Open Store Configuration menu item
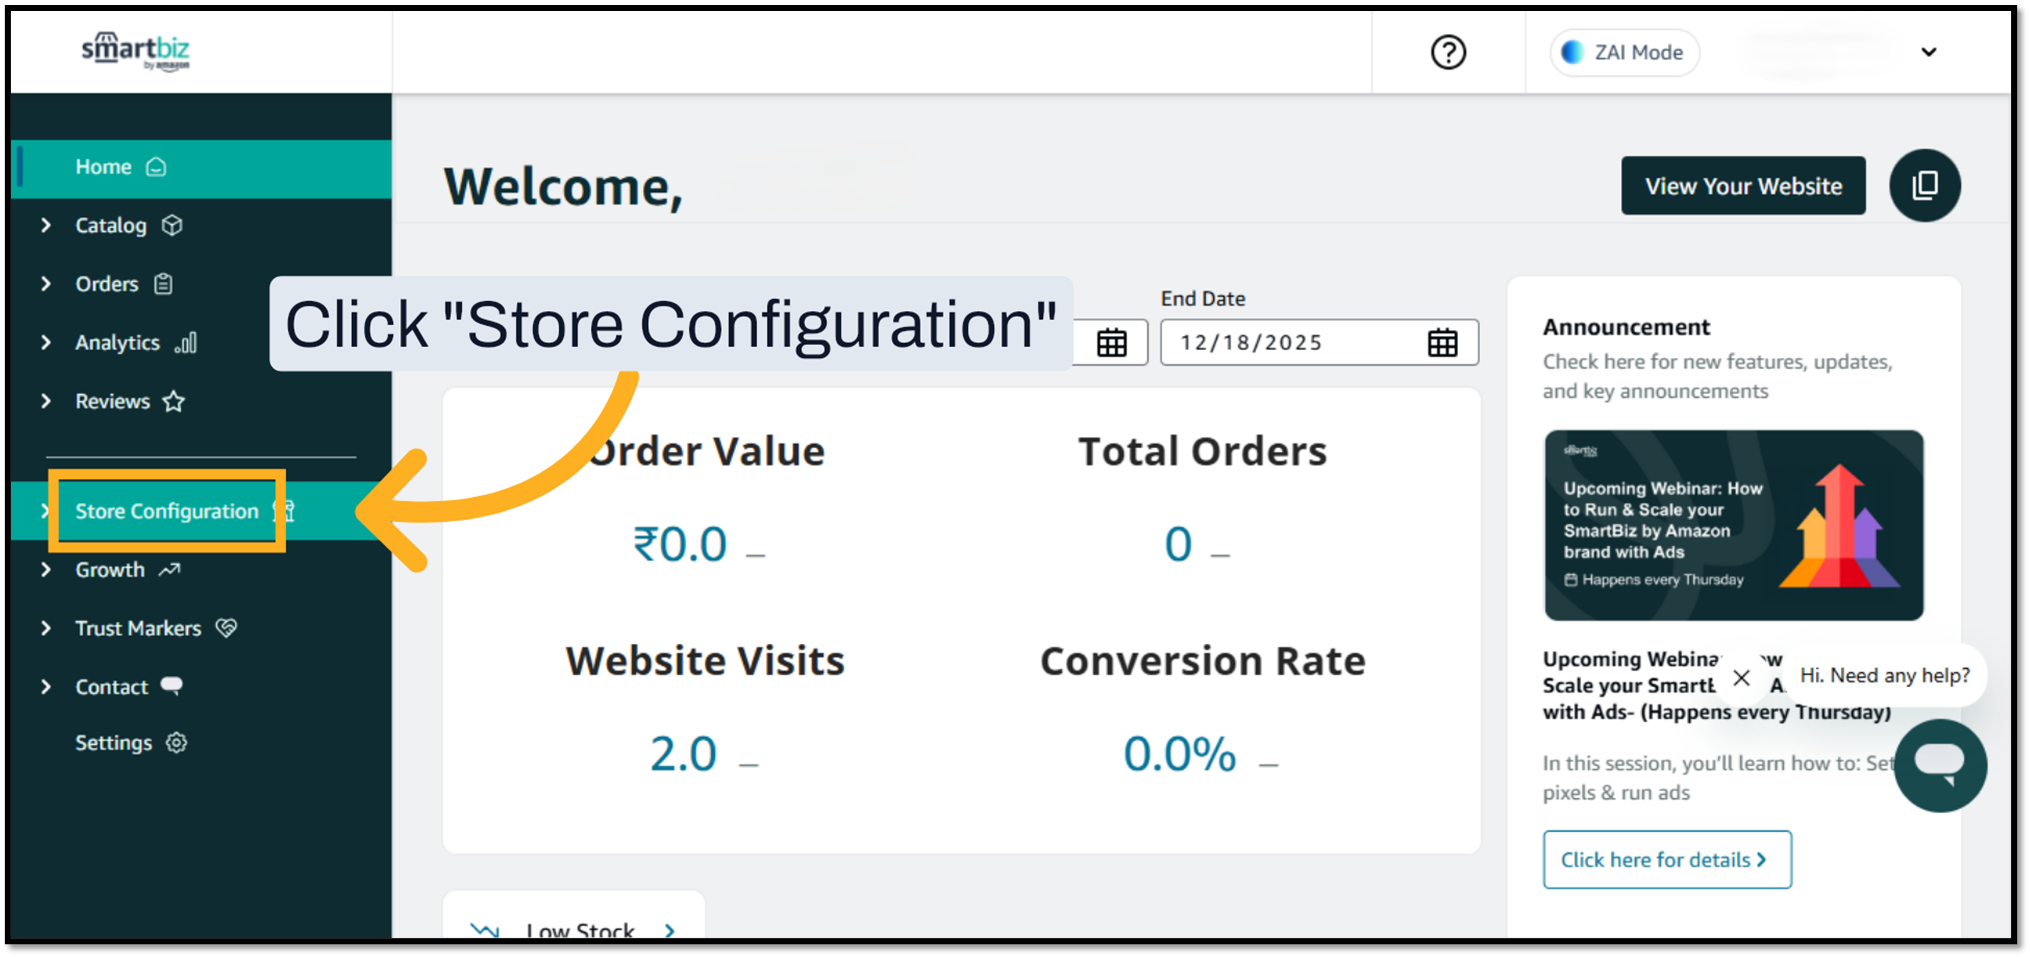This screenshot has width=2030, height=957. coord(167,511)
